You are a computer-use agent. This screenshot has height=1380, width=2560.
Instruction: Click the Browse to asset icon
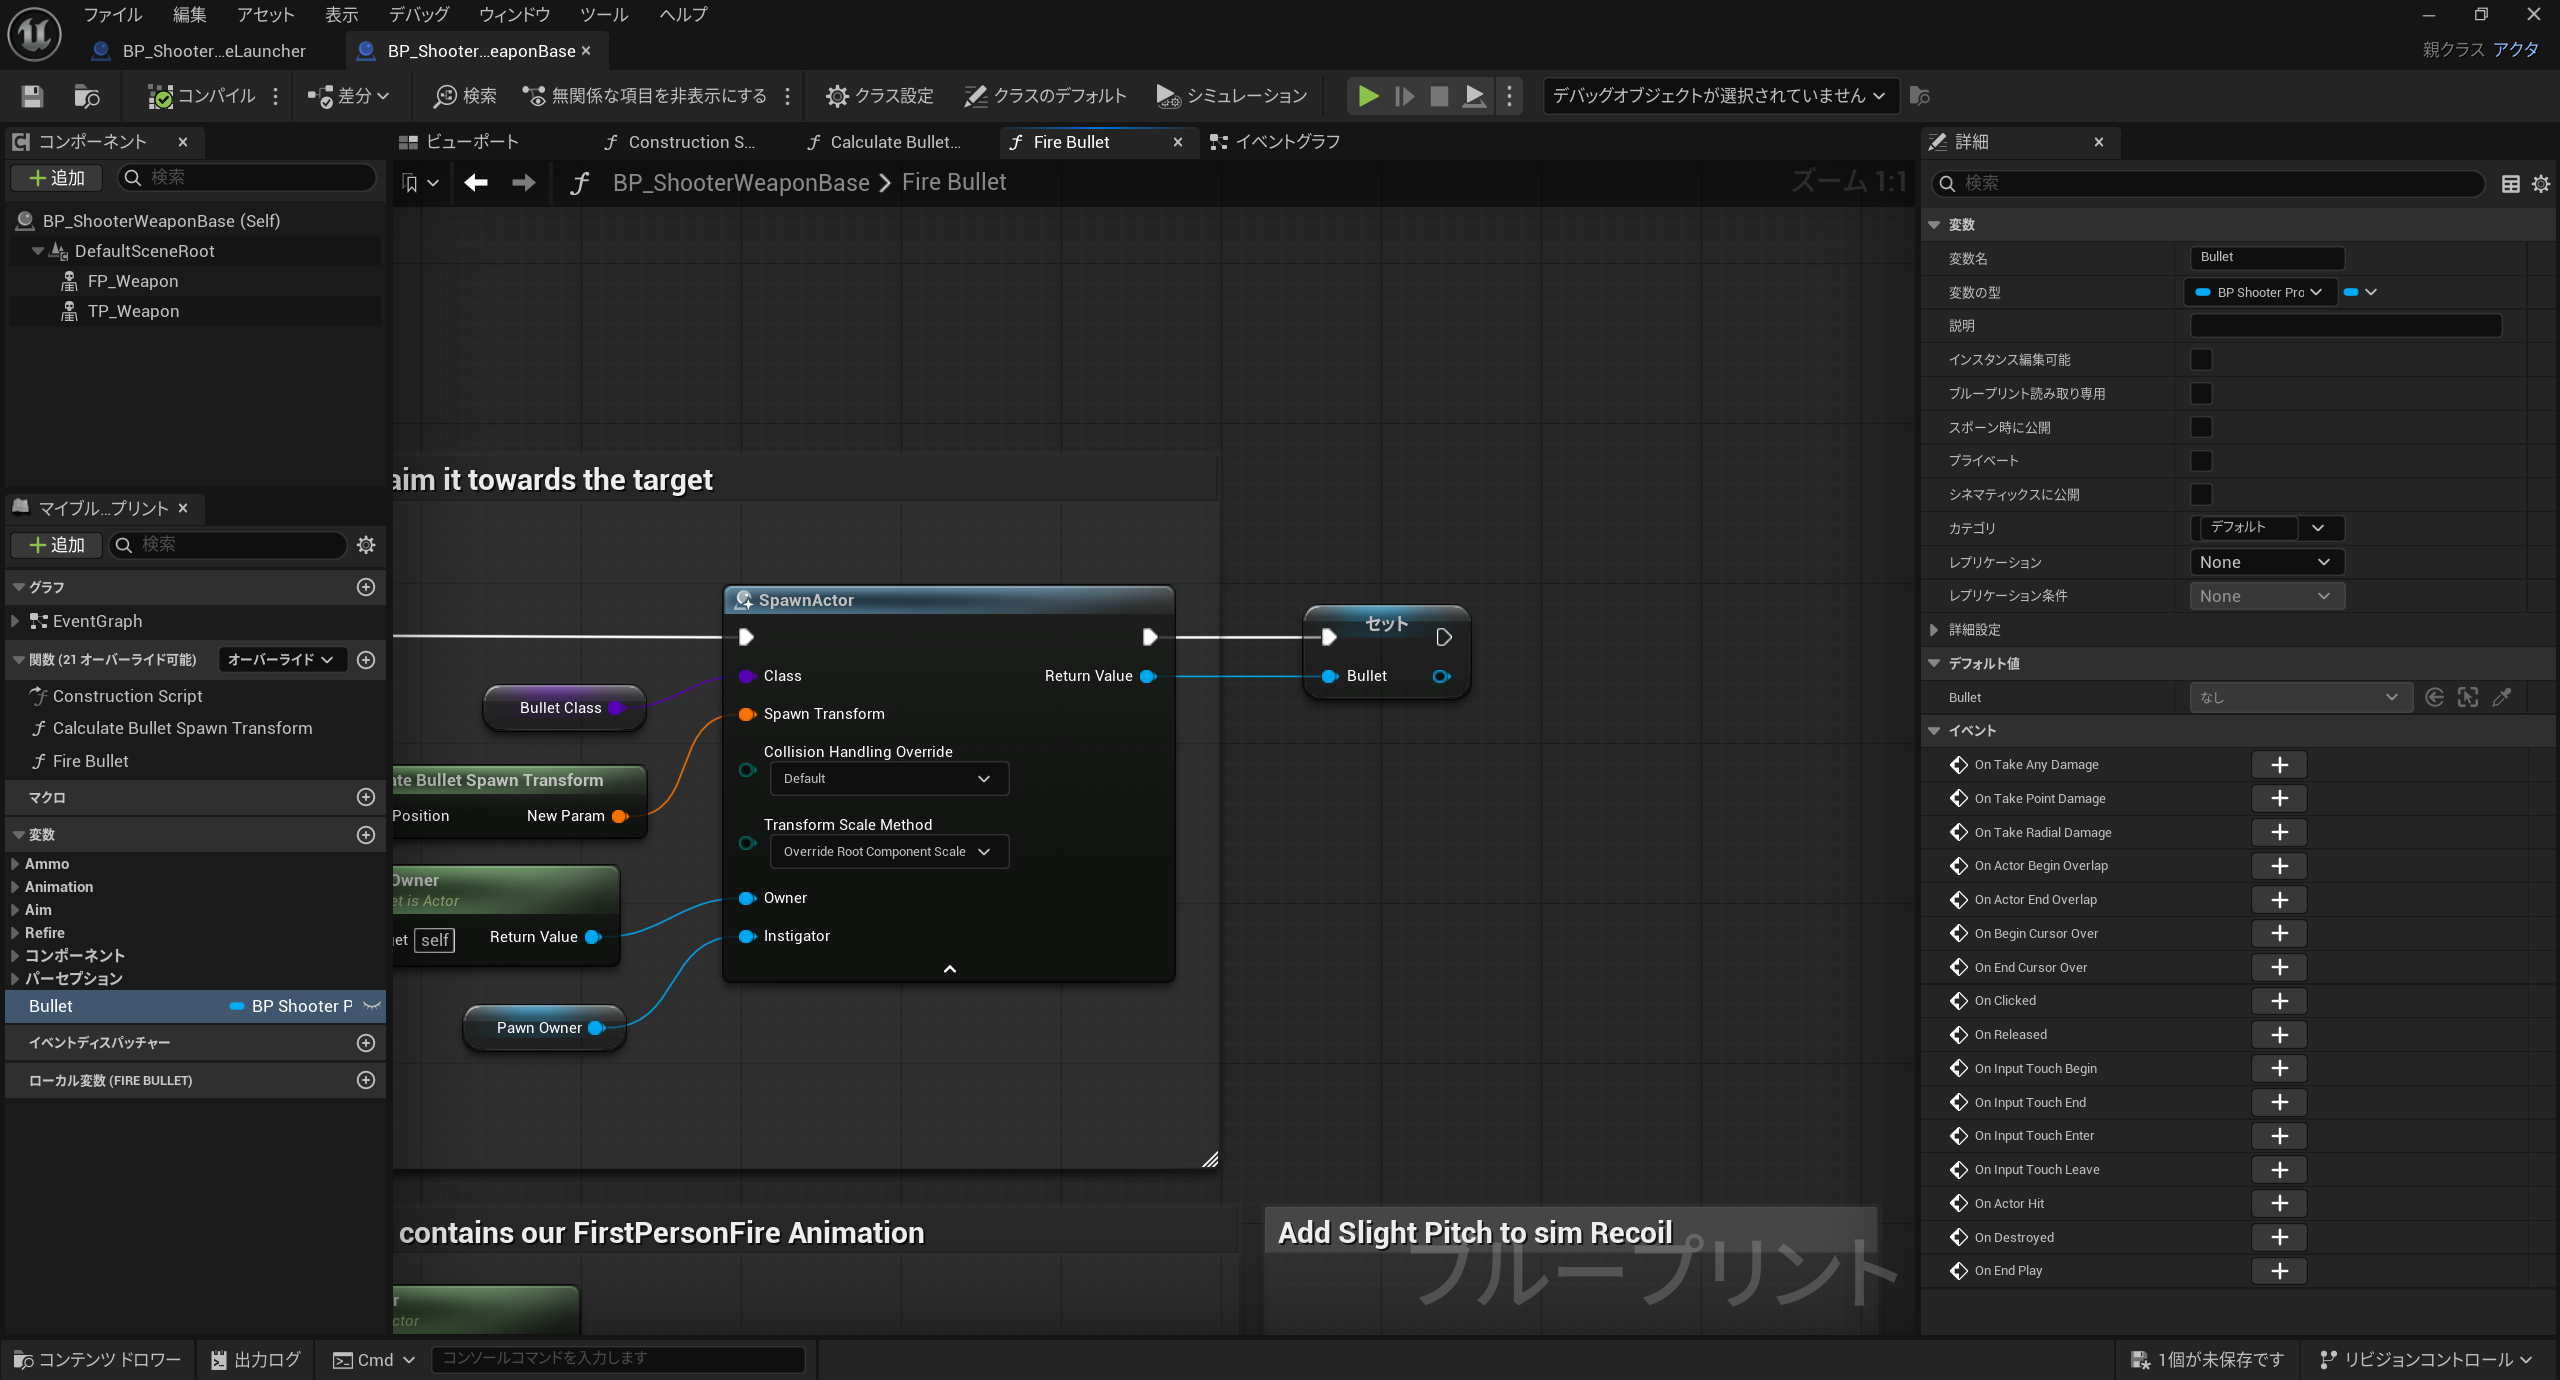(x=87, y=96)
